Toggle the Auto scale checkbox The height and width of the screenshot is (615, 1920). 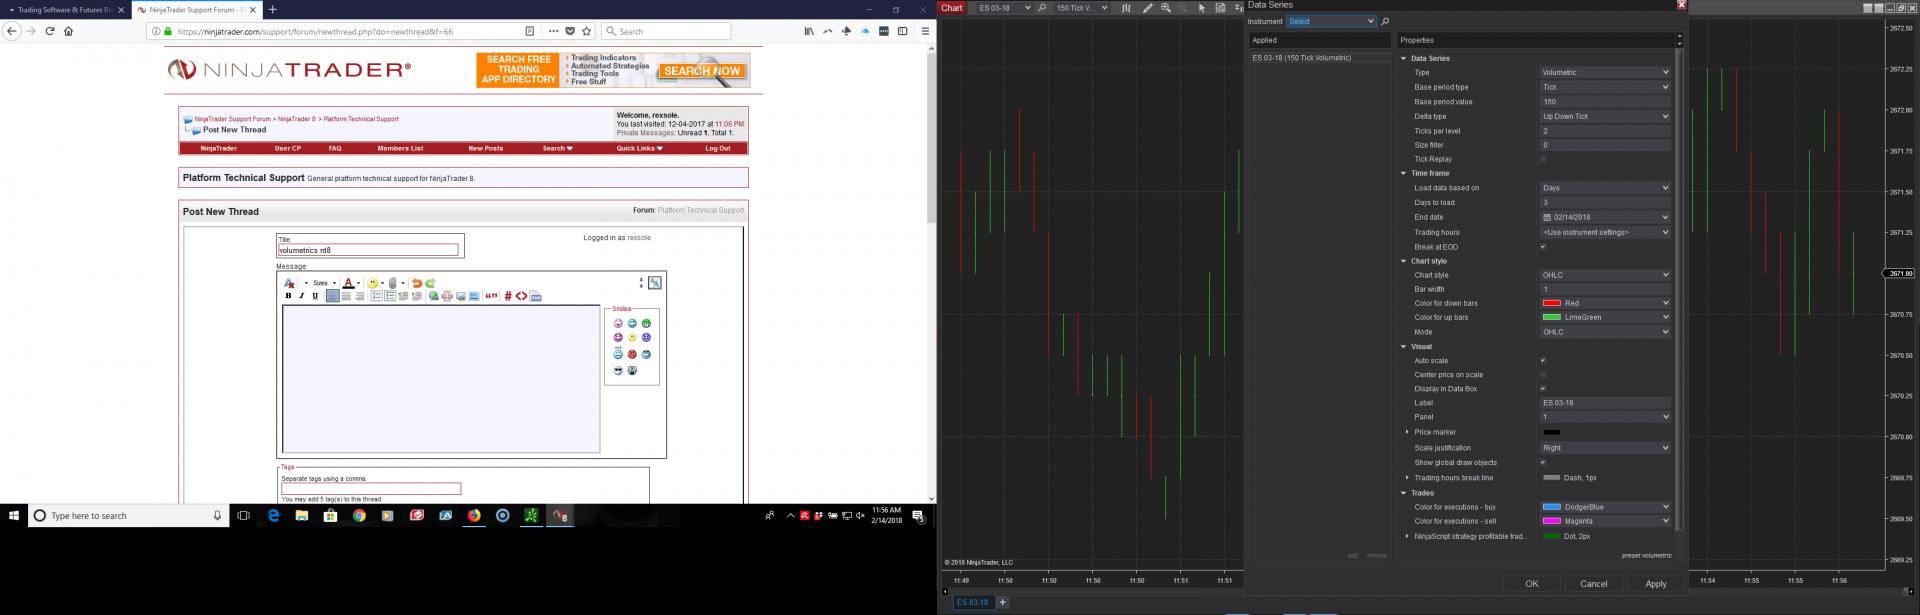tap(1543, 361)
